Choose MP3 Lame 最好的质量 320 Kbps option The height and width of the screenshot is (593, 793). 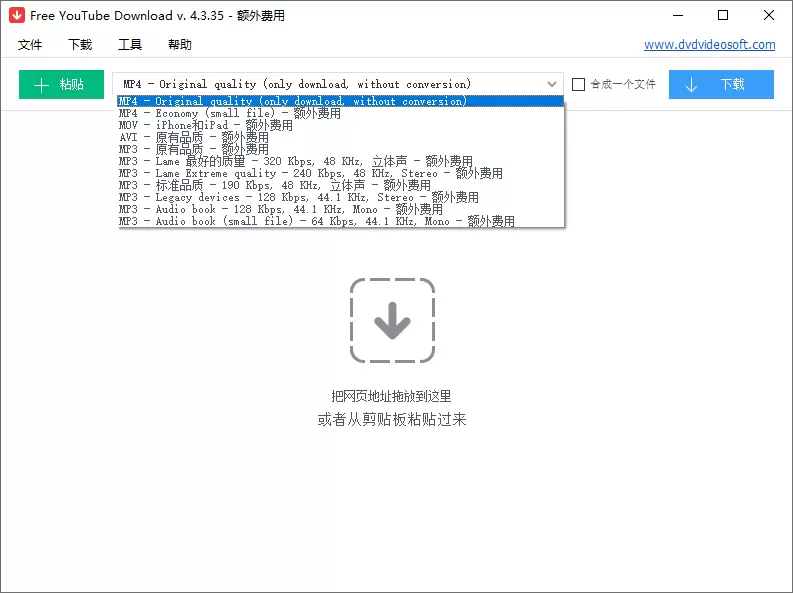click(341, 161)
